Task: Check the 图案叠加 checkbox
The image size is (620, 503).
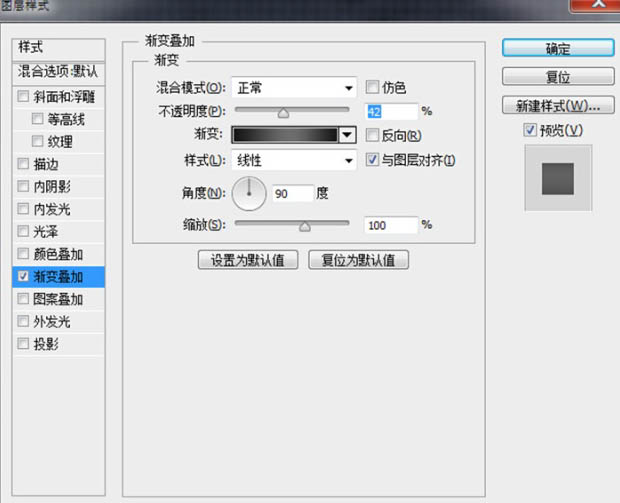Action: coord(23,299)
